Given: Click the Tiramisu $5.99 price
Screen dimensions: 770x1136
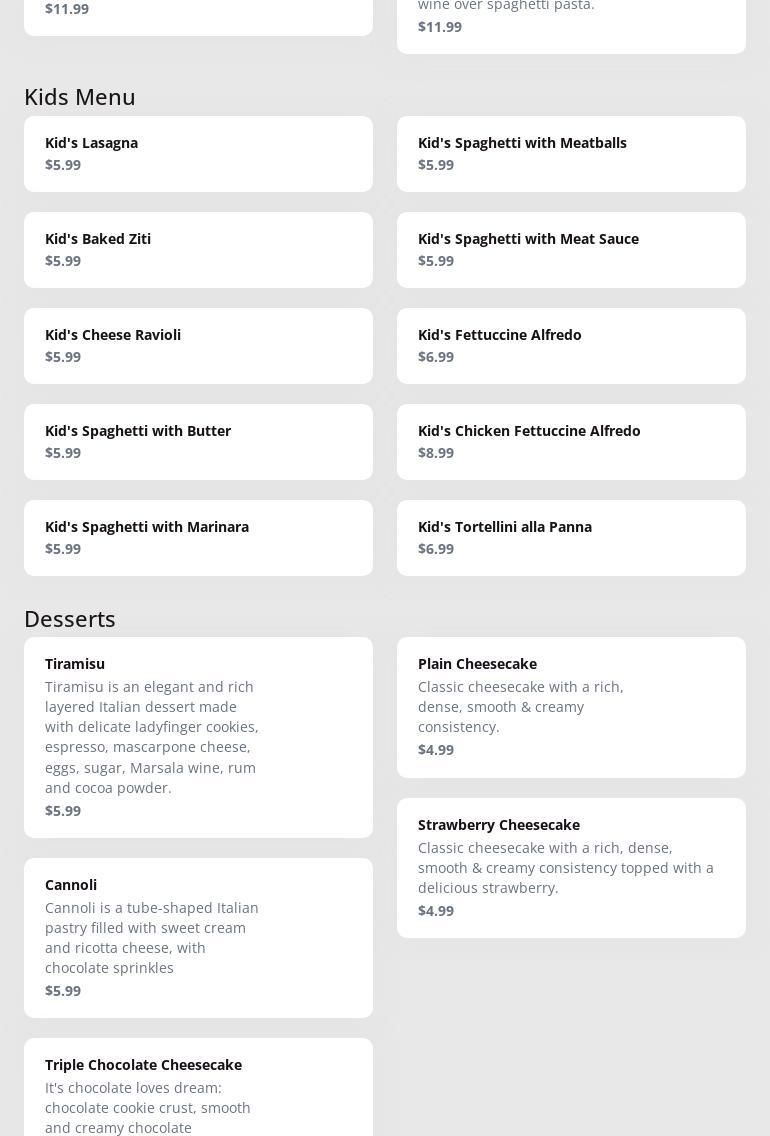Looking at the screenshot, I should coord(63,811).
